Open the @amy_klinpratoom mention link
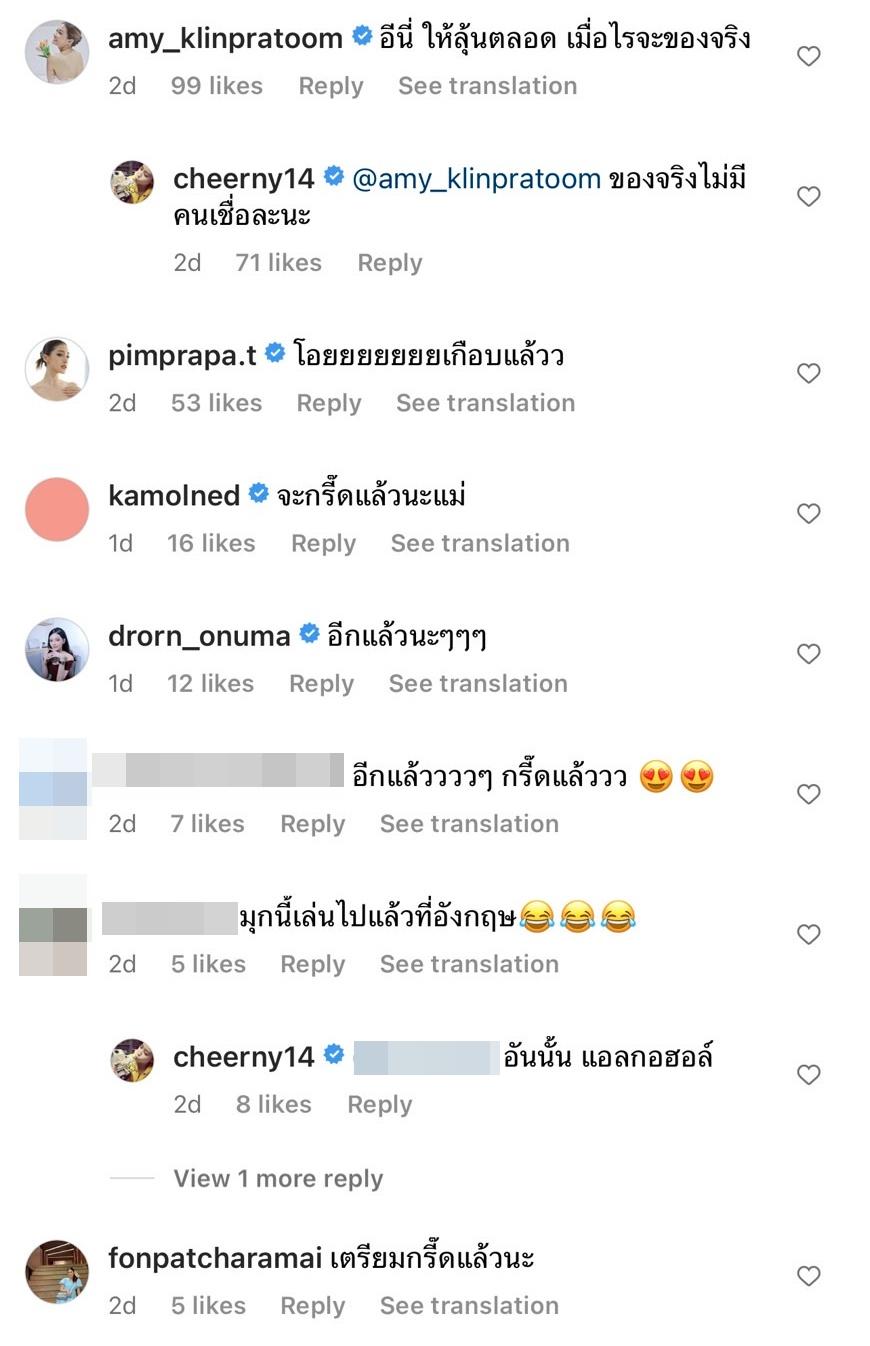The image size is (870, 1346). pos(477,179)
